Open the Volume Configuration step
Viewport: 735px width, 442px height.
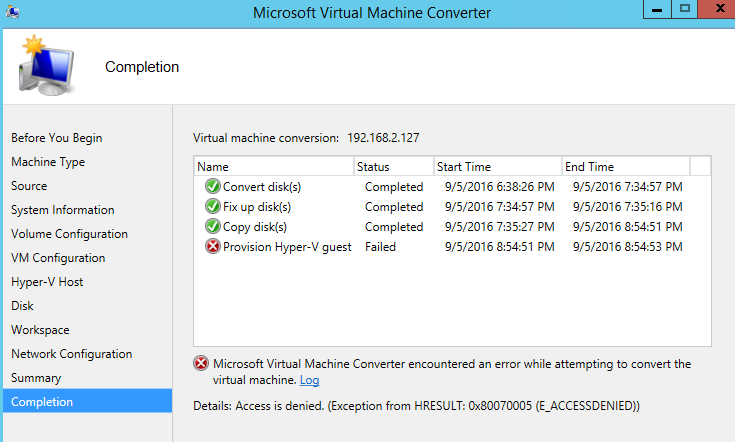point(69,234)
